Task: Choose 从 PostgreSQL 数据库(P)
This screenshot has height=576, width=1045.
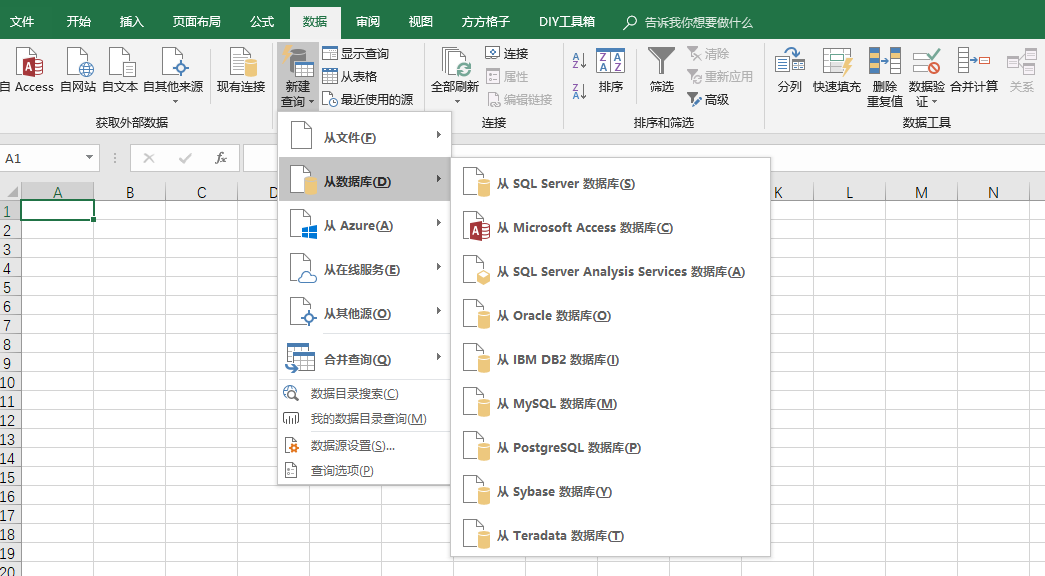Action: [610, 446]
